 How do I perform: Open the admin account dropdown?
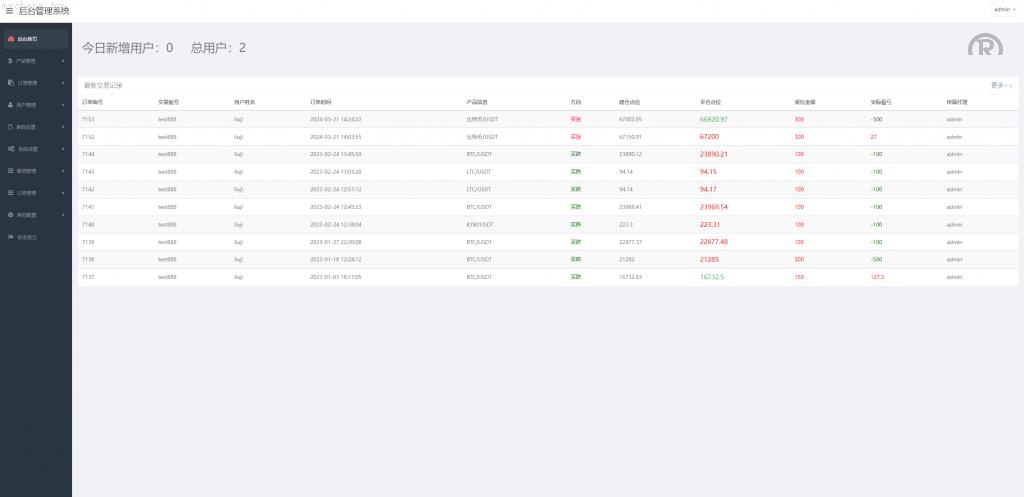[1004, 9]
